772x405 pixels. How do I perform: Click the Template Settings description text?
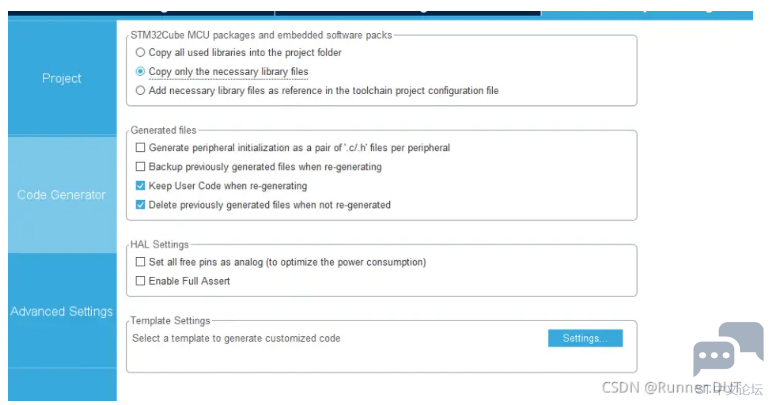(236, 338)
